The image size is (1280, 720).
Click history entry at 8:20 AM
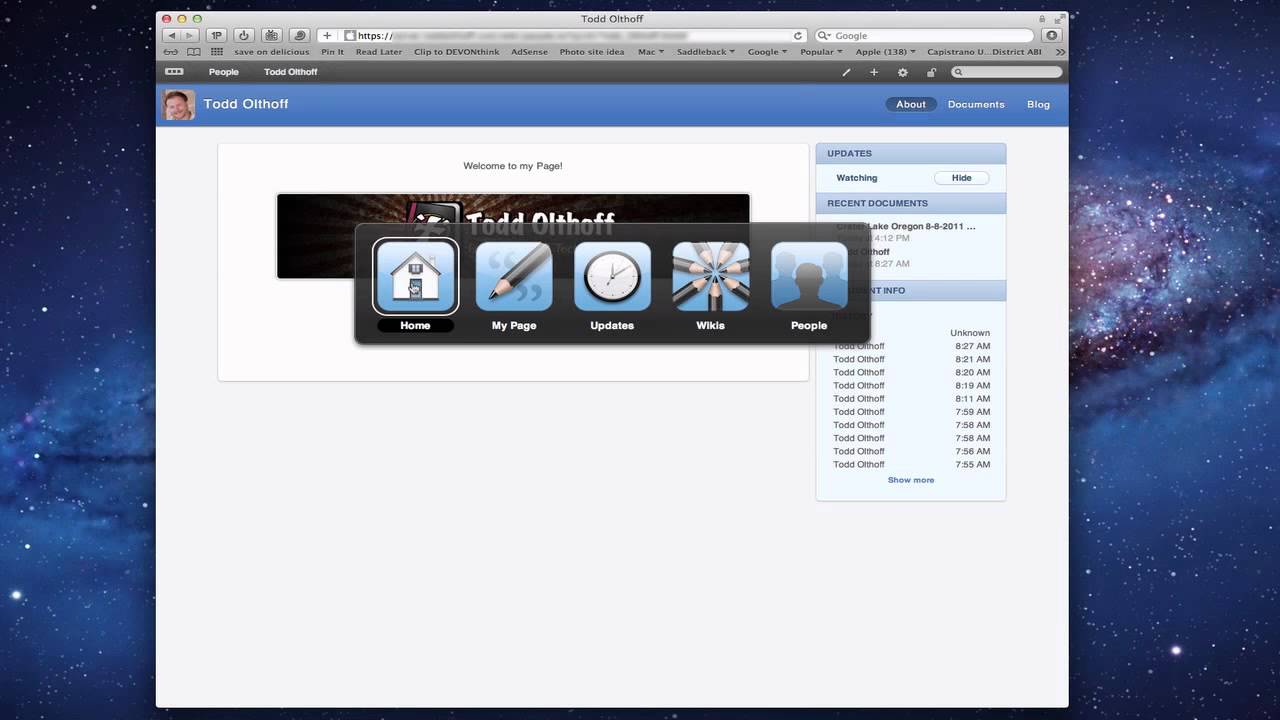tap(911, 372)
